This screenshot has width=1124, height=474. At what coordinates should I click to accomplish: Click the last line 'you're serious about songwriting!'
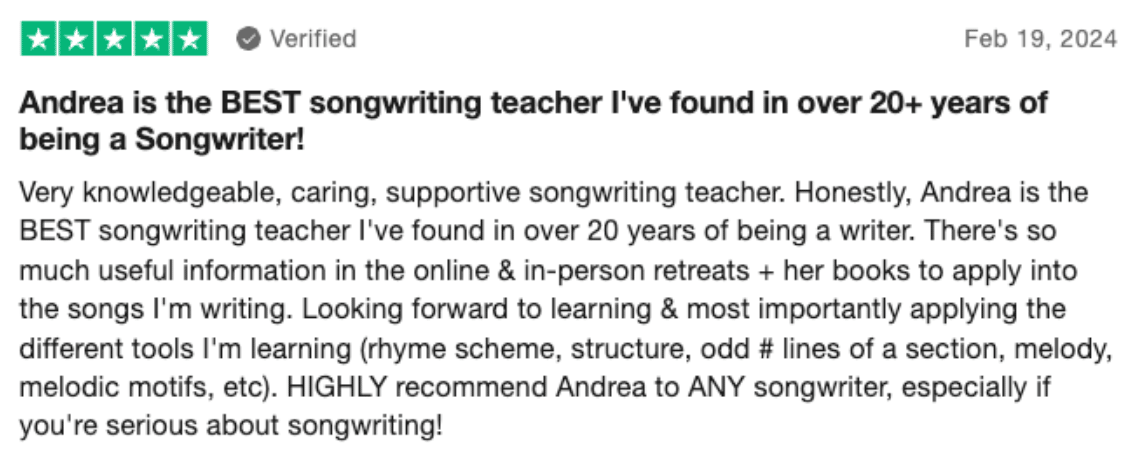click(x=230, y=424)
